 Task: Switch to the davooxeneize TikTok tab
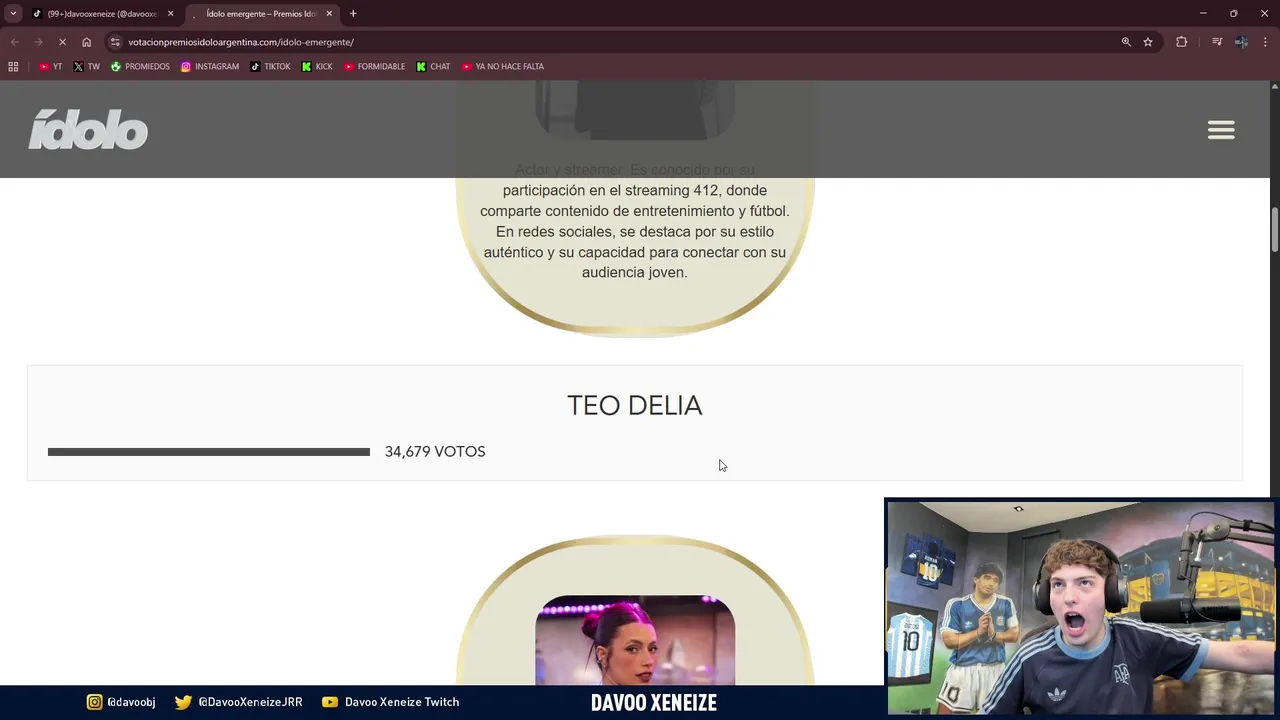102,14
